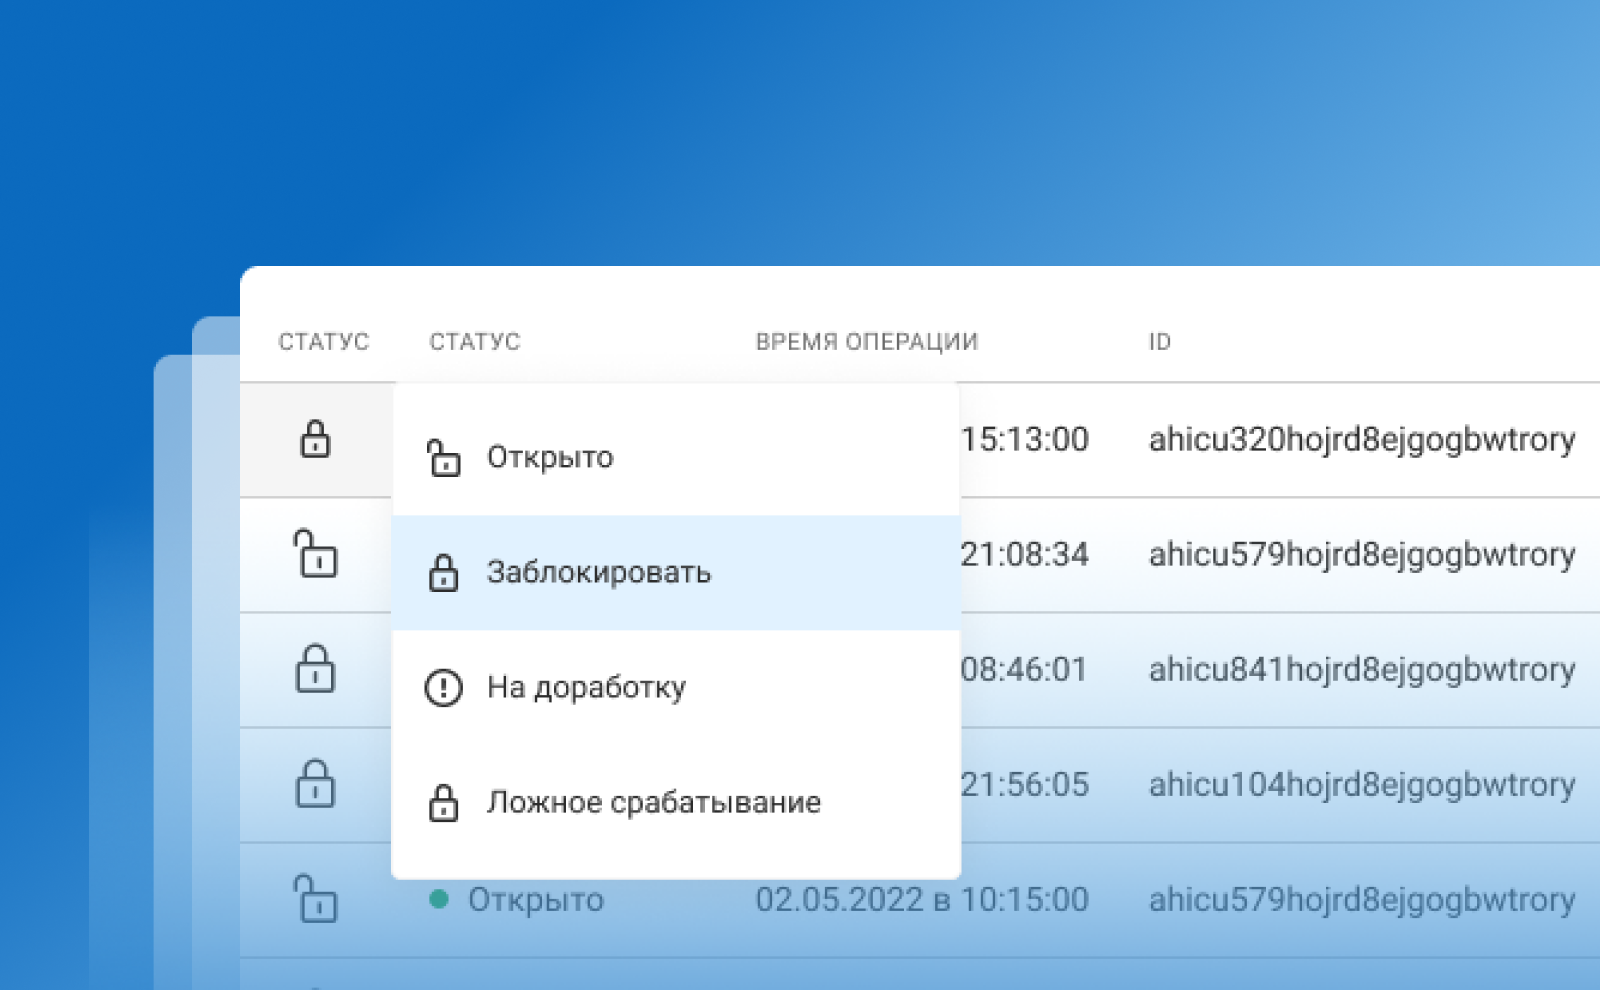Screen dimensions: 1600x990
Task: Choose Ложное срабатывание from the menu
Action: [676, 803]
